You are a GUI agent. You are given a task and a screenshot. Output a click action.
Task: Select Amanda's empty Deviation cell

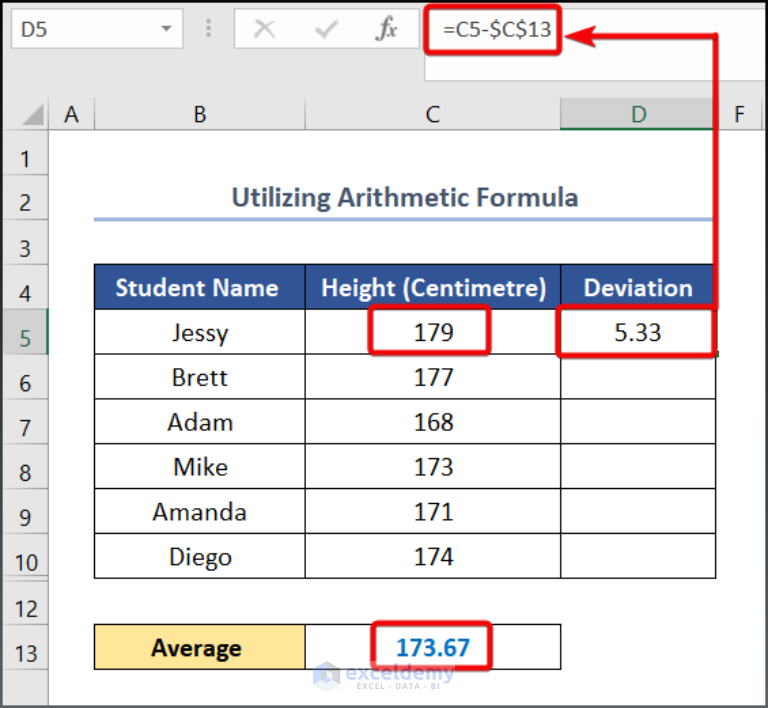point(638,512)
